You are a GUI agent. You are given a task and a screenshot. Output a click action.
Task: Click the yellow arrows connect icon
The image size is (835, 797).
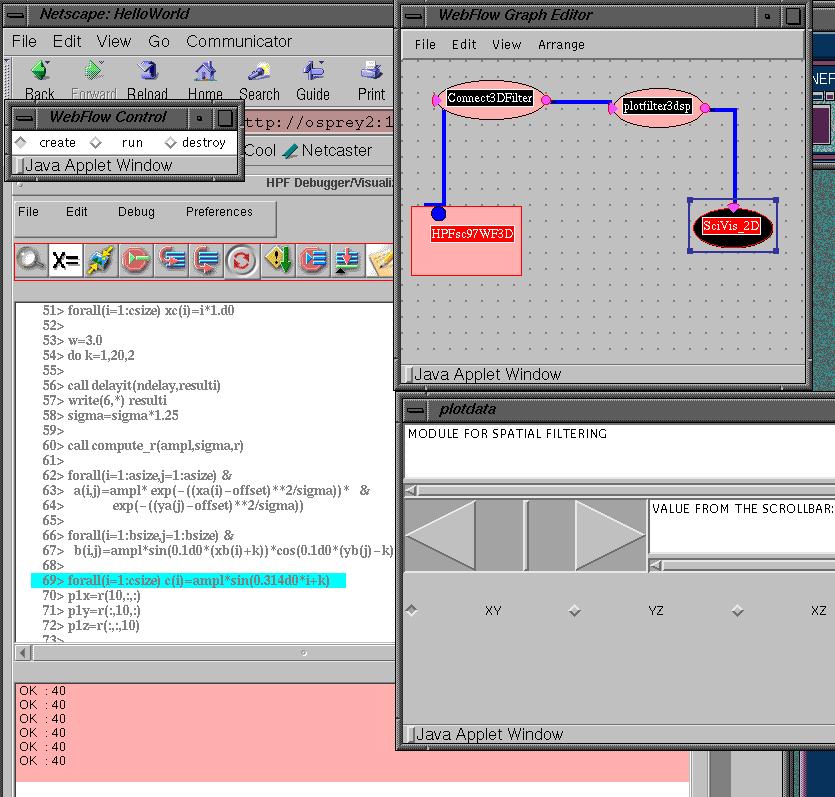pyautogui.click(x=101, y=260)
